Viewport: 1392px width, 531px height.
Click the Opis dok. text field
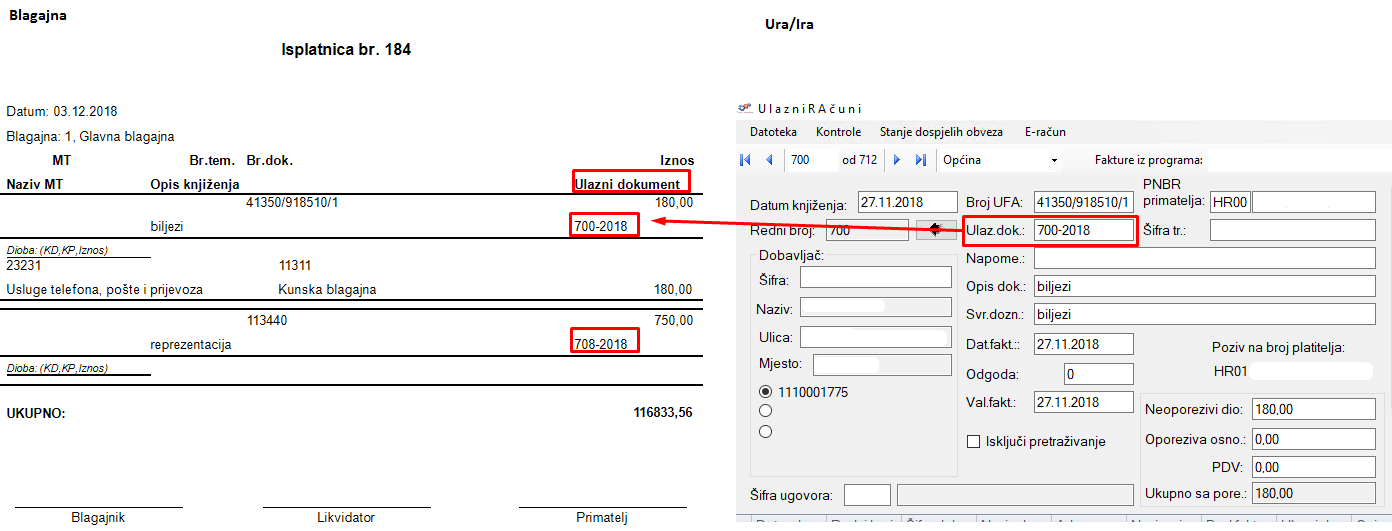tap(1204, 286)
